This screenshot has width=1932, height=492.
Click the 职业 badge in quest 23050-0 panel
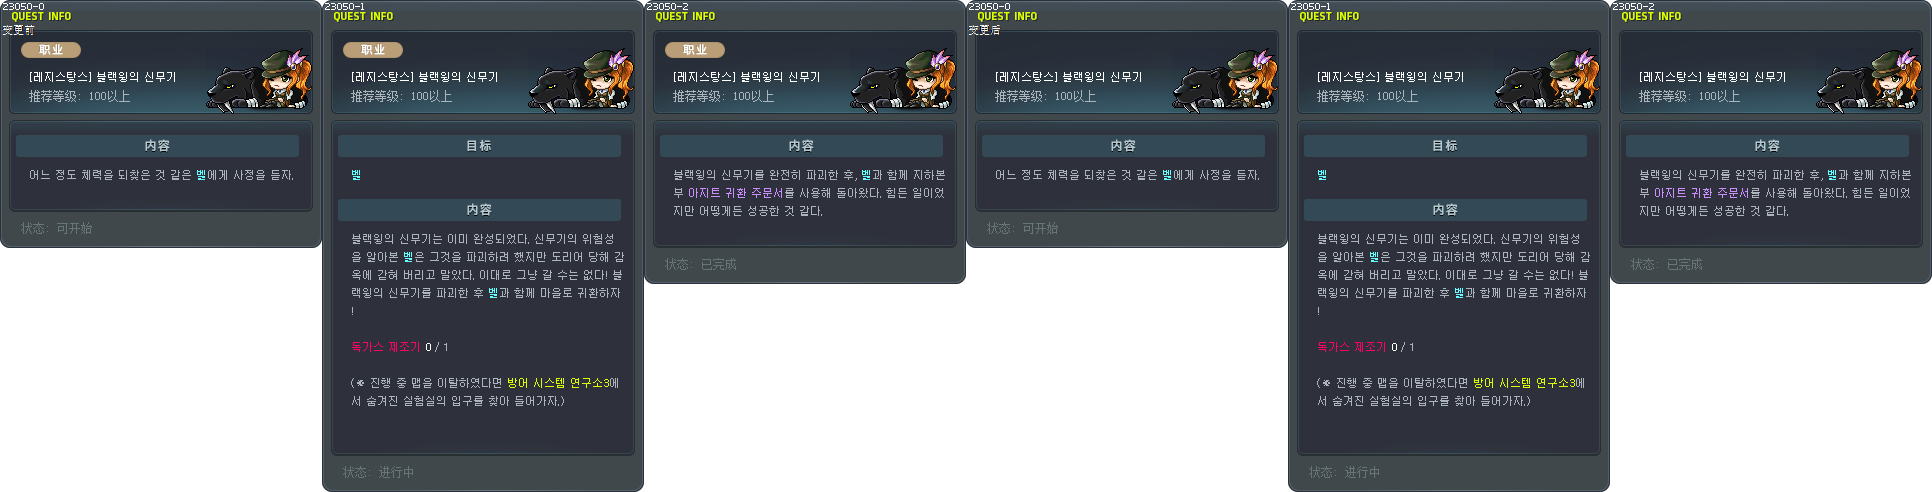[51, 50]
